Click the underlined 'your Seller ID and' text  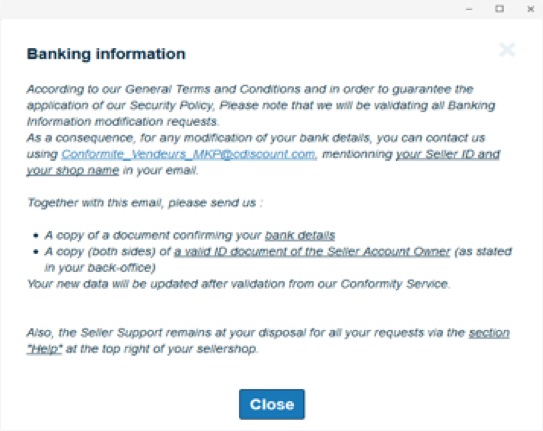click(448, 154)
